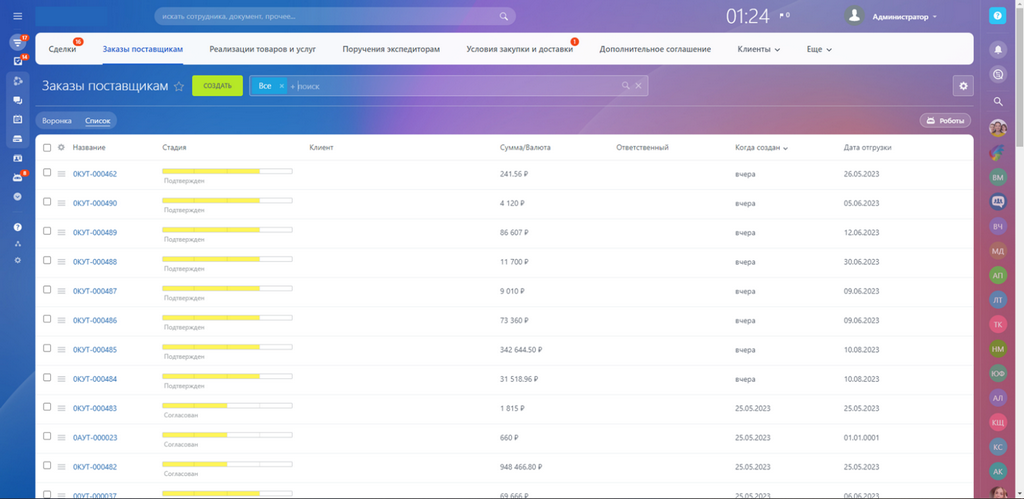Open Поручения экспедиторам tab

pyautogui.click(x=391, y=49)
